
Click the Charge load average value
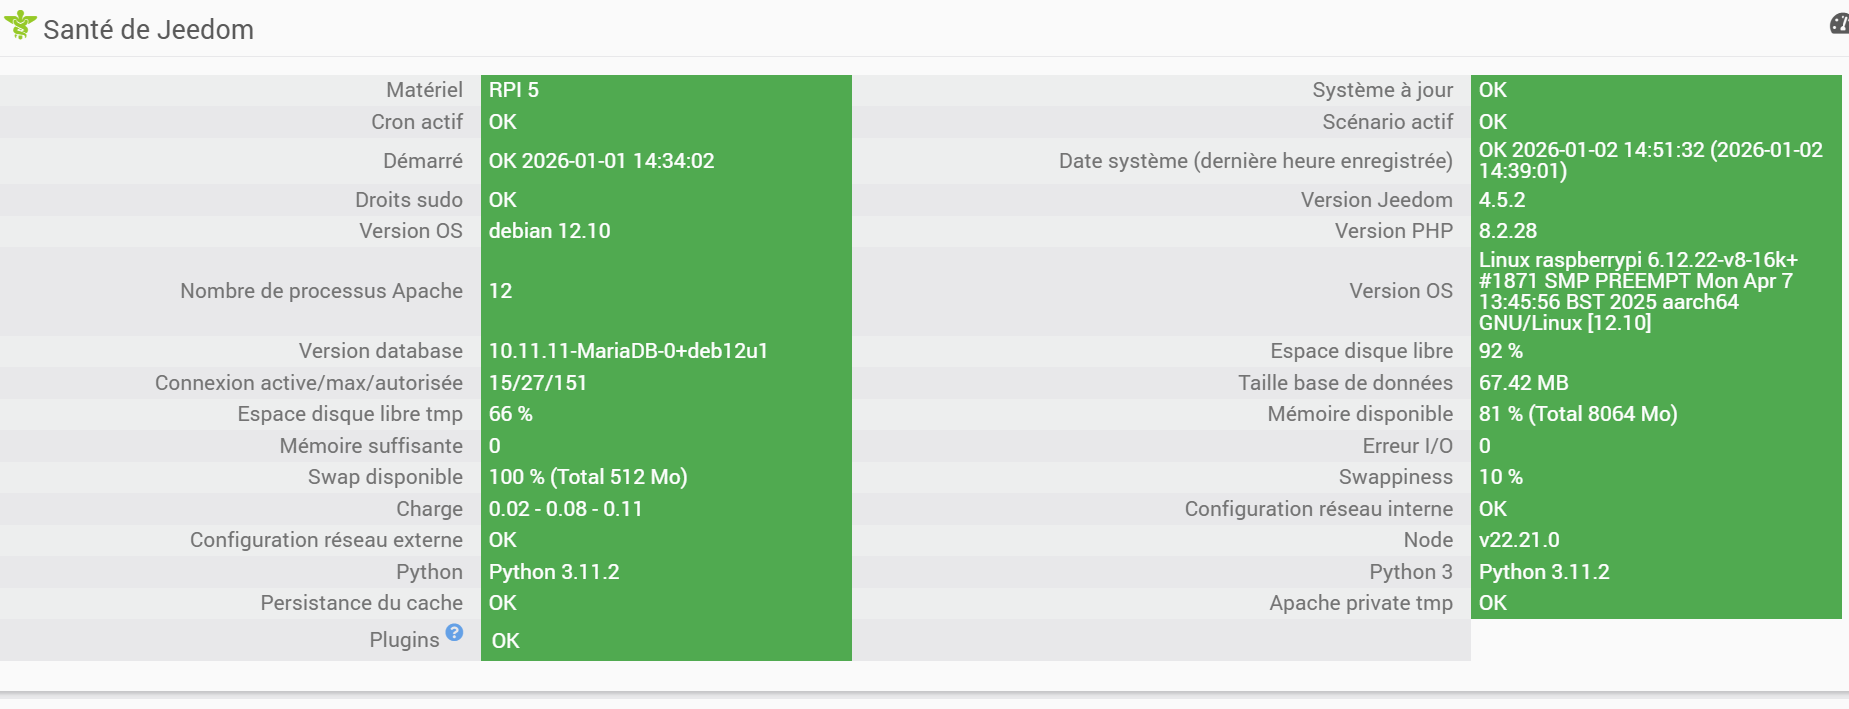point(565,509)
